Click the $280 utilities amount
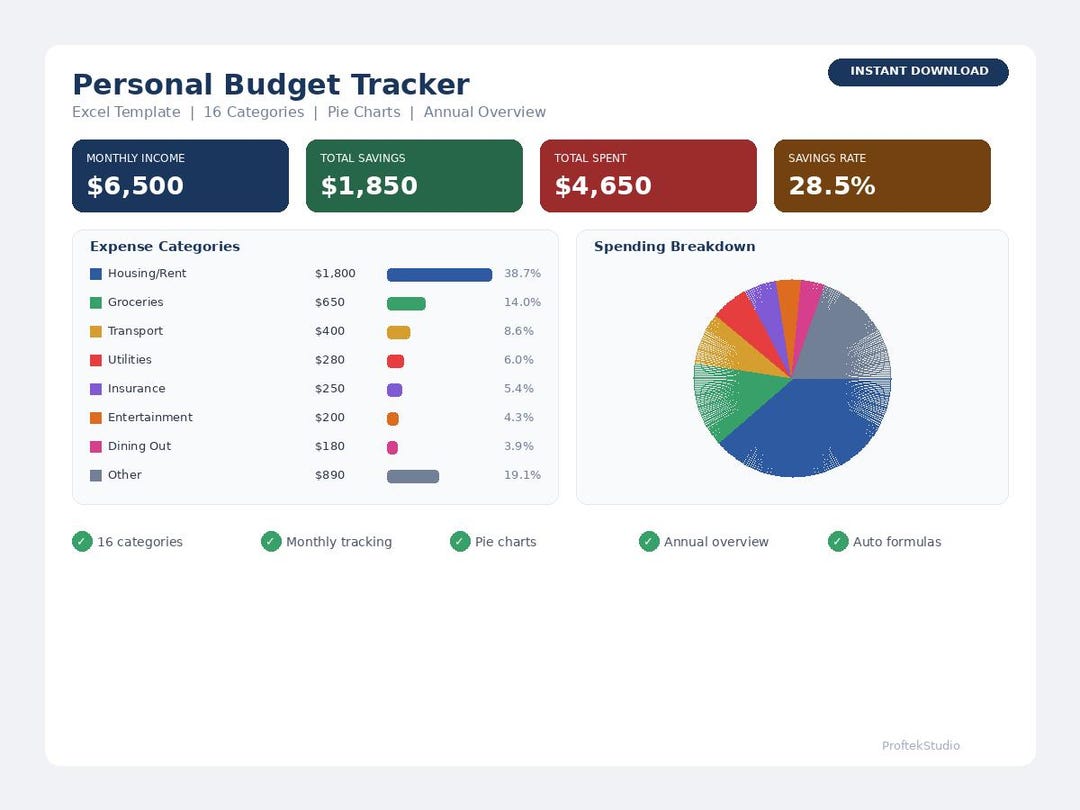Image resolution: width=1080 pixels, height=810 pixels. point(330,360)
